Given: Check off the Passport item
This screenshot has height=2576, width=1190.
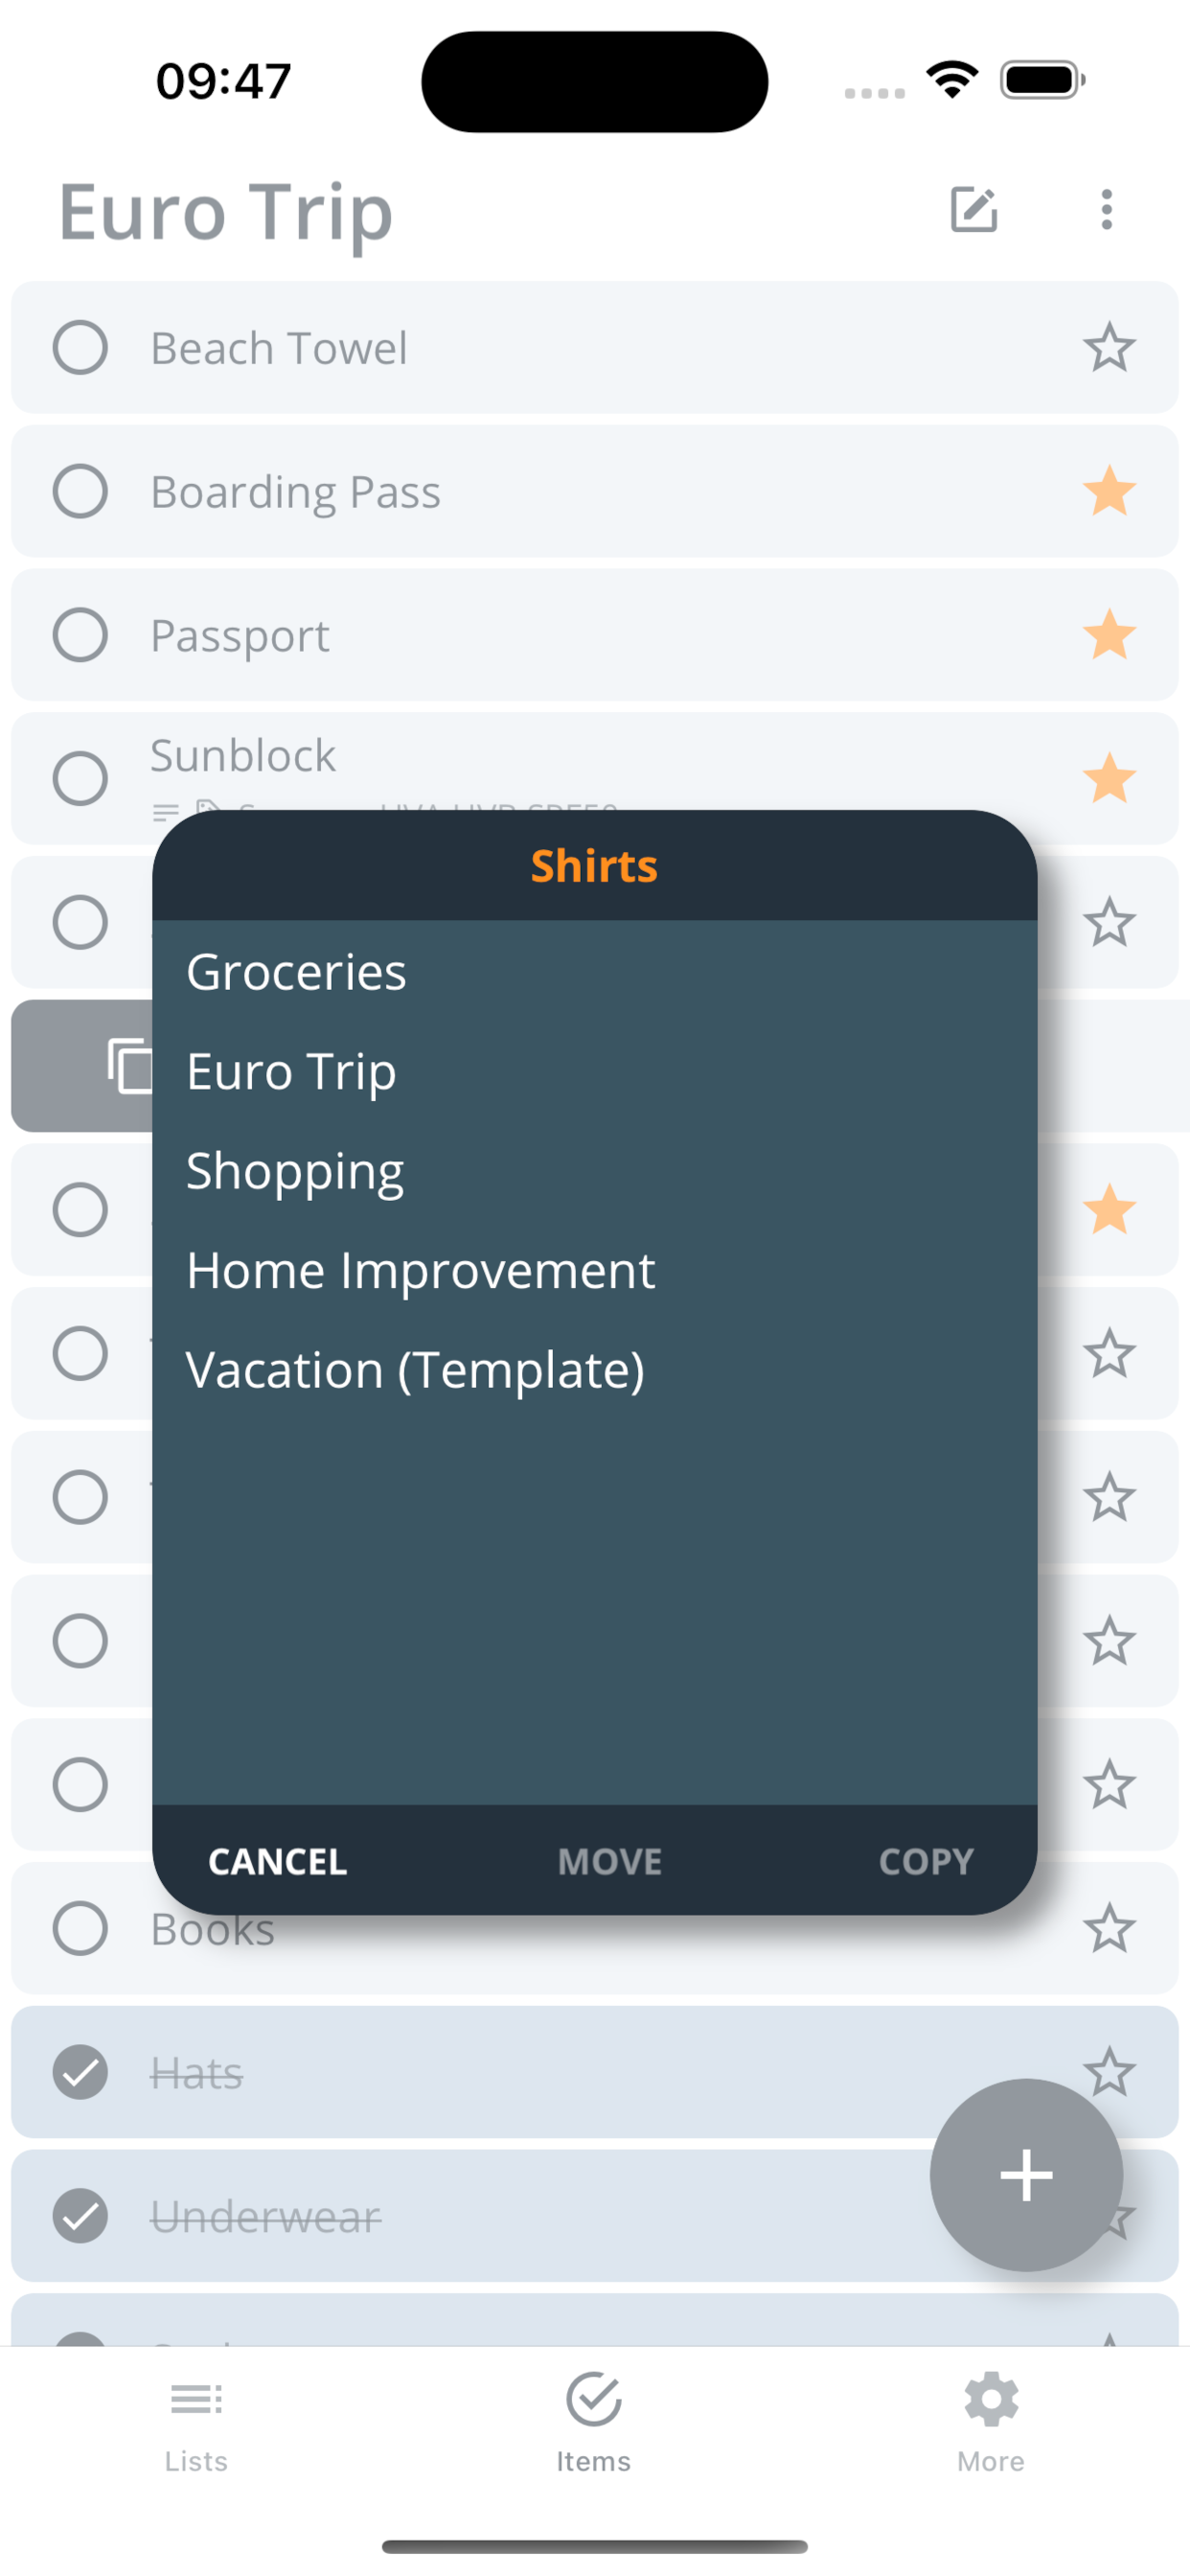Looking at the screenshot, I should coord(80,635).
